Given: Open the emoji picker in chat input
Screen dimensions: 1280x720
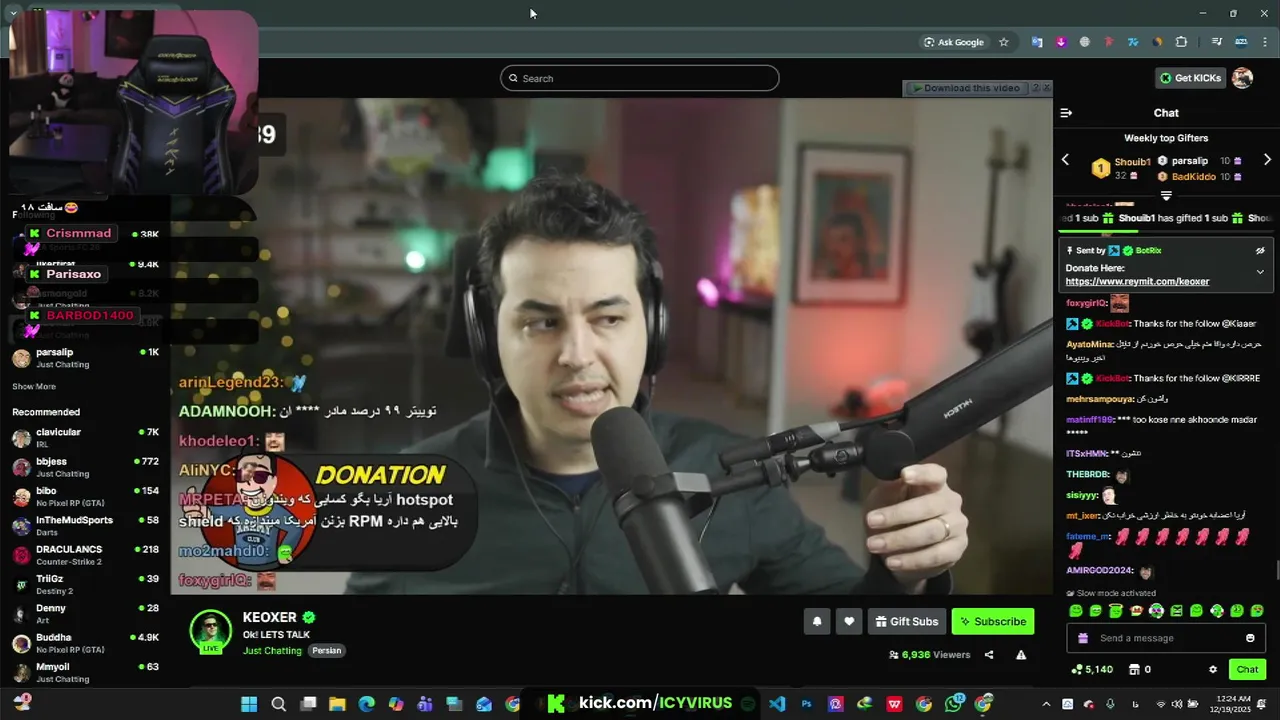Looking at the screenshot, I should 1250,638.
